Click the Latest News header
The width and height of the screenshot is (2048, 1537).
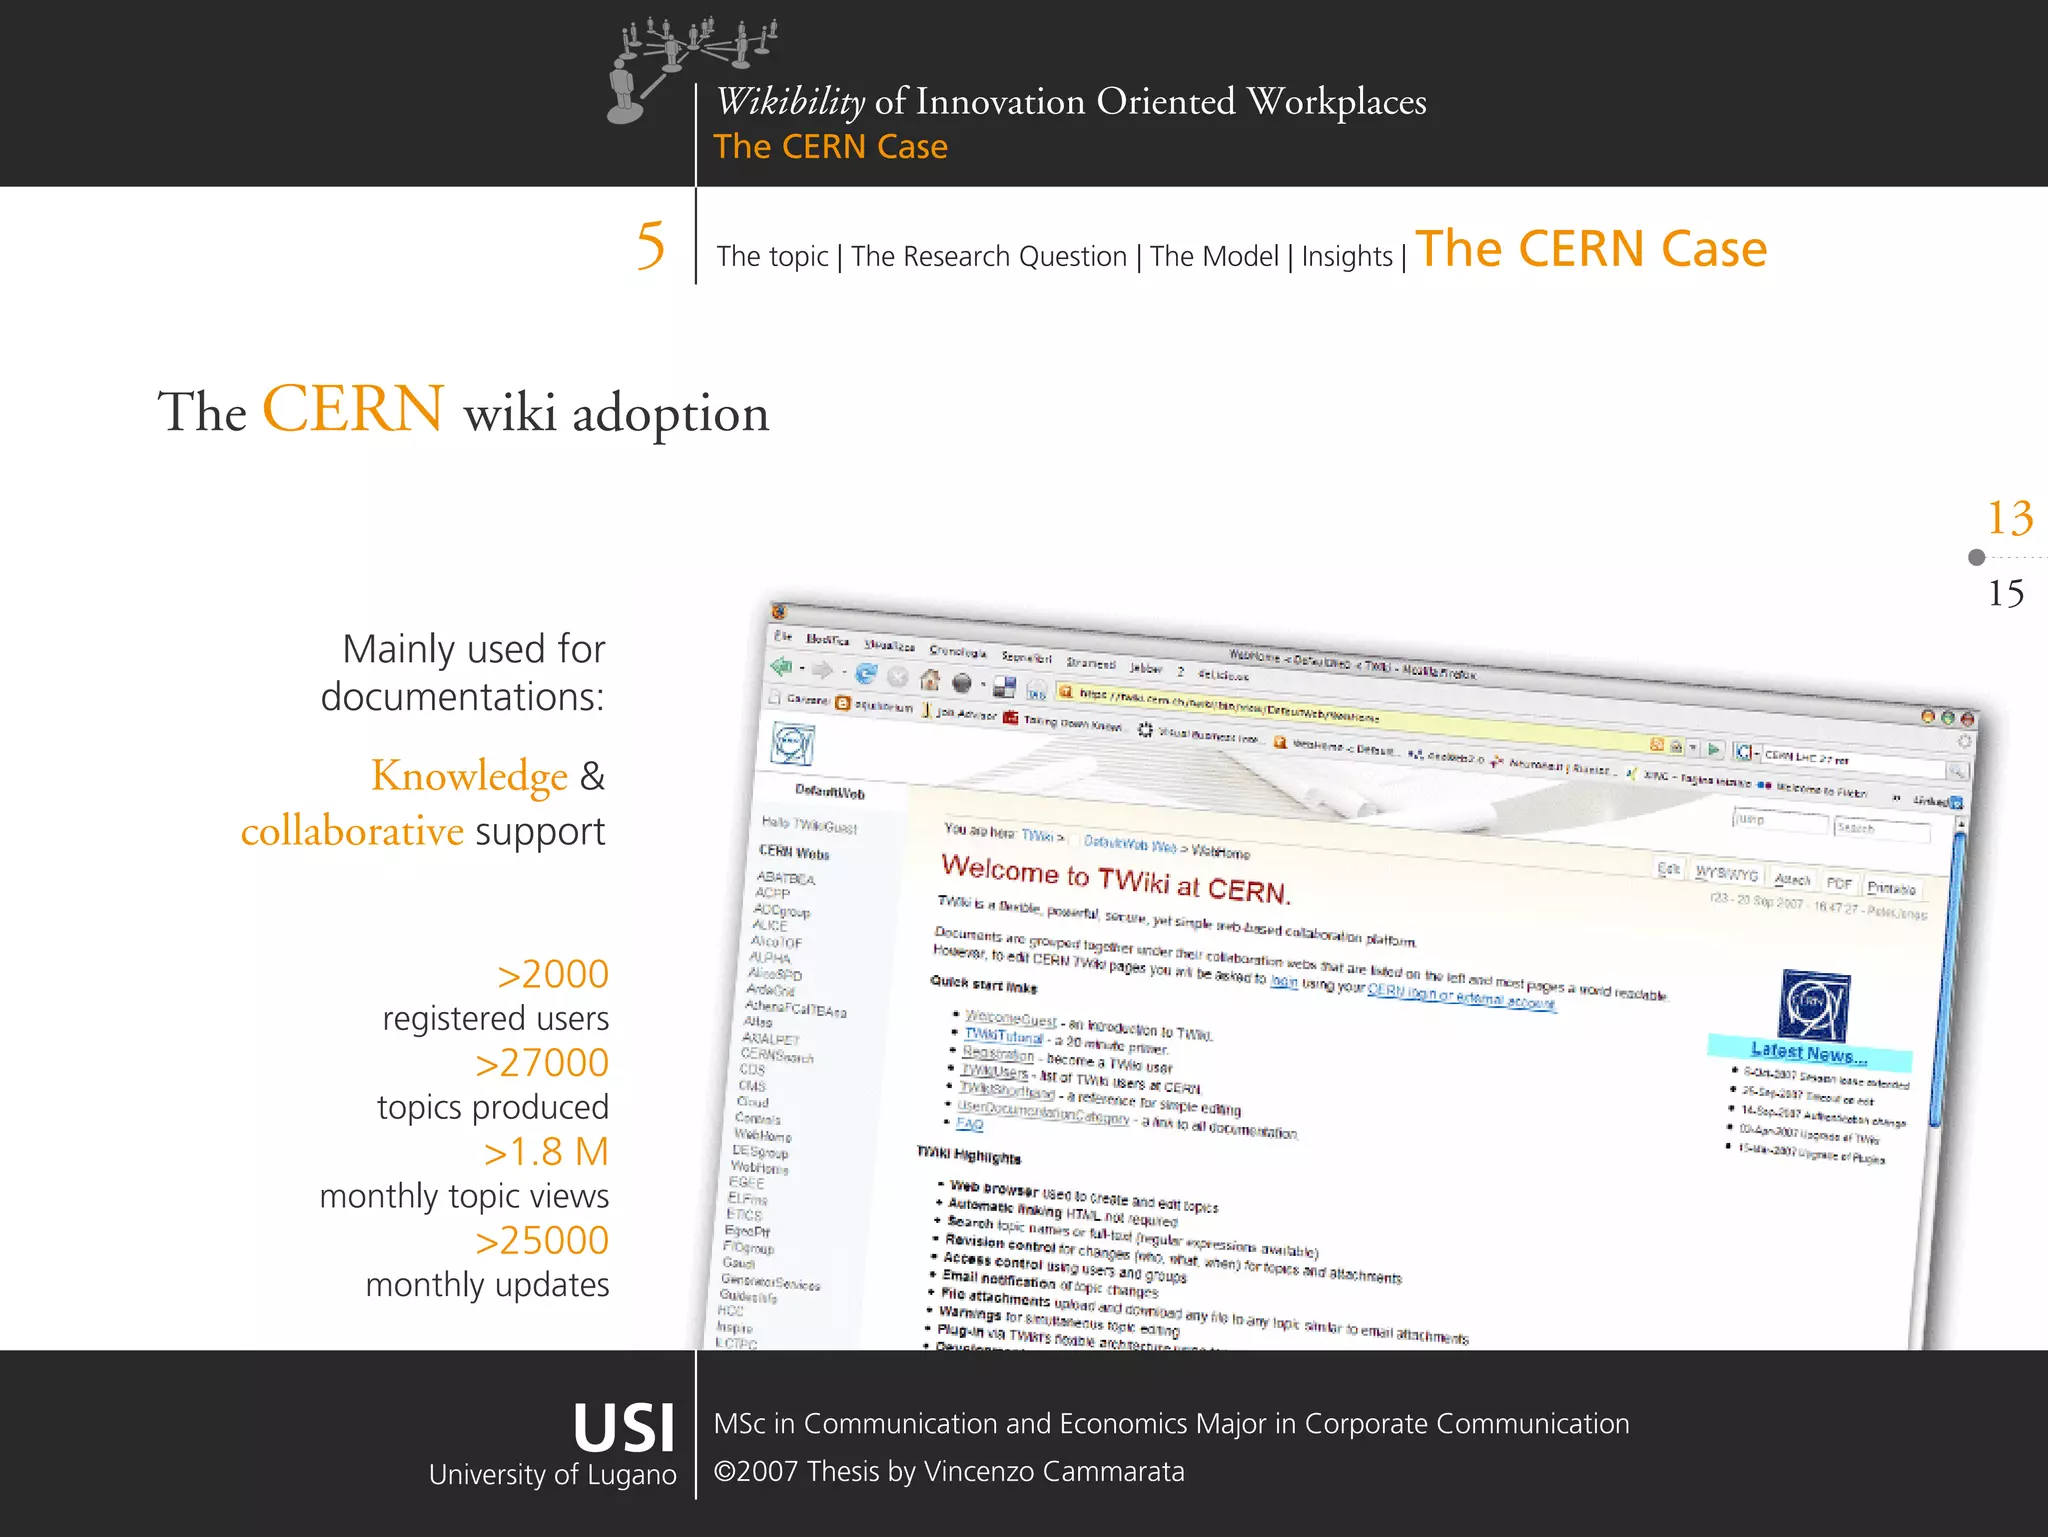[x=1809, y=1052]
